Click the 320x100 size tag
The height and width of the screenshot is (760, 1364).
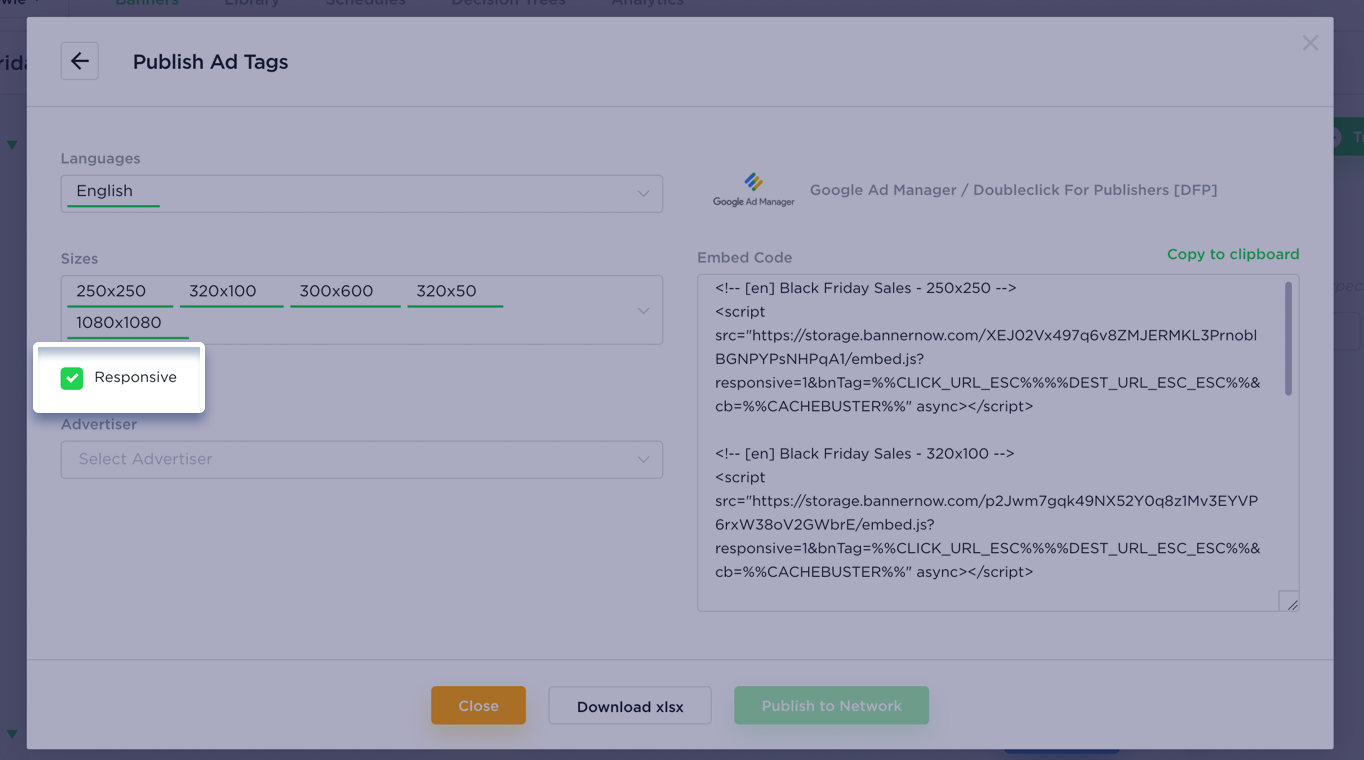coord(231,292)
